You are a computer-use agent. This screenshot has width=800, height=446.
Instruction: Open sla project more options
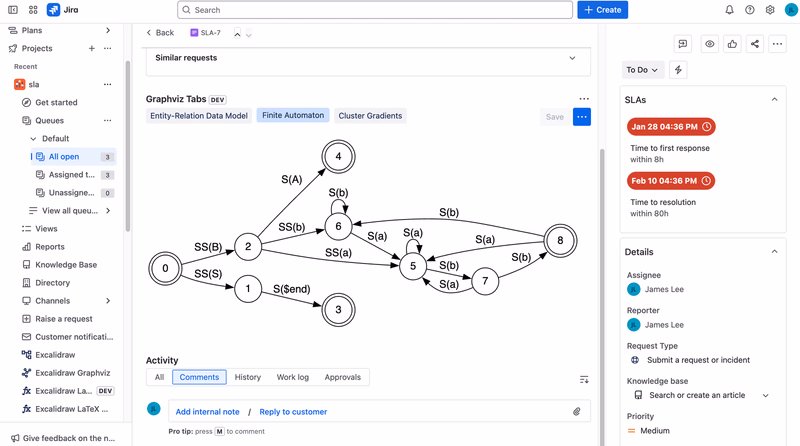click(108, 84)
